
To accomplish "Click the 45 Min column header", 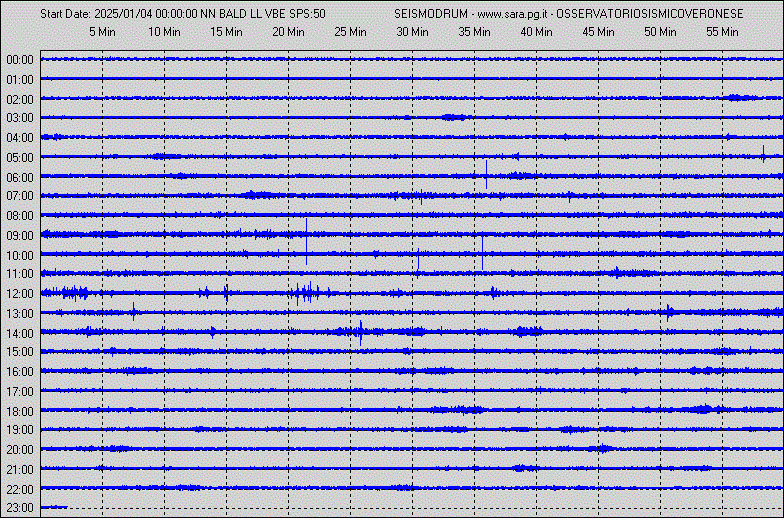I will click(598, 32).
